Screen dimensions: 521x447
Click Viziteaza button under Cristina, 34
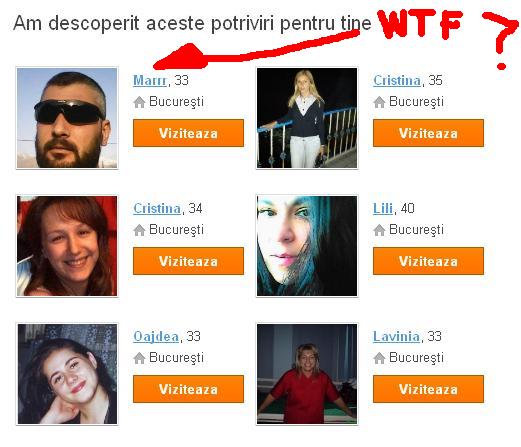188,261
